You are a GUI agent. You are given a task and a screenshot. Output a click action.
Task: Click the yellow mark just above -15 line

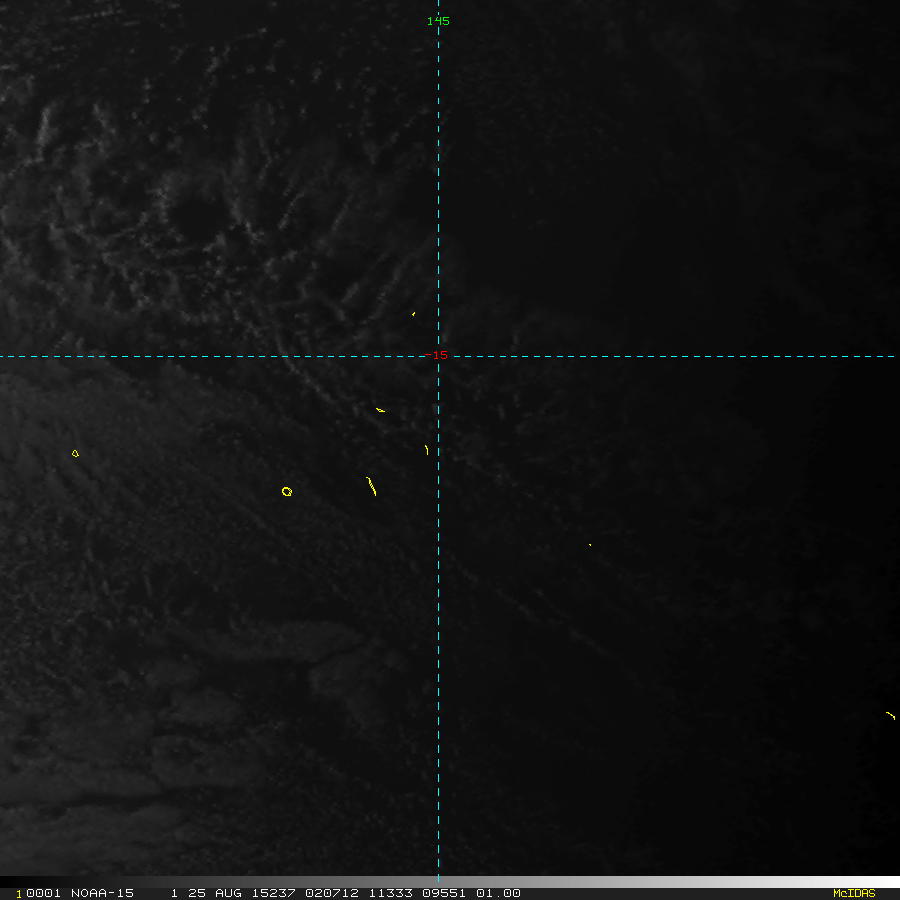[413, 314]
